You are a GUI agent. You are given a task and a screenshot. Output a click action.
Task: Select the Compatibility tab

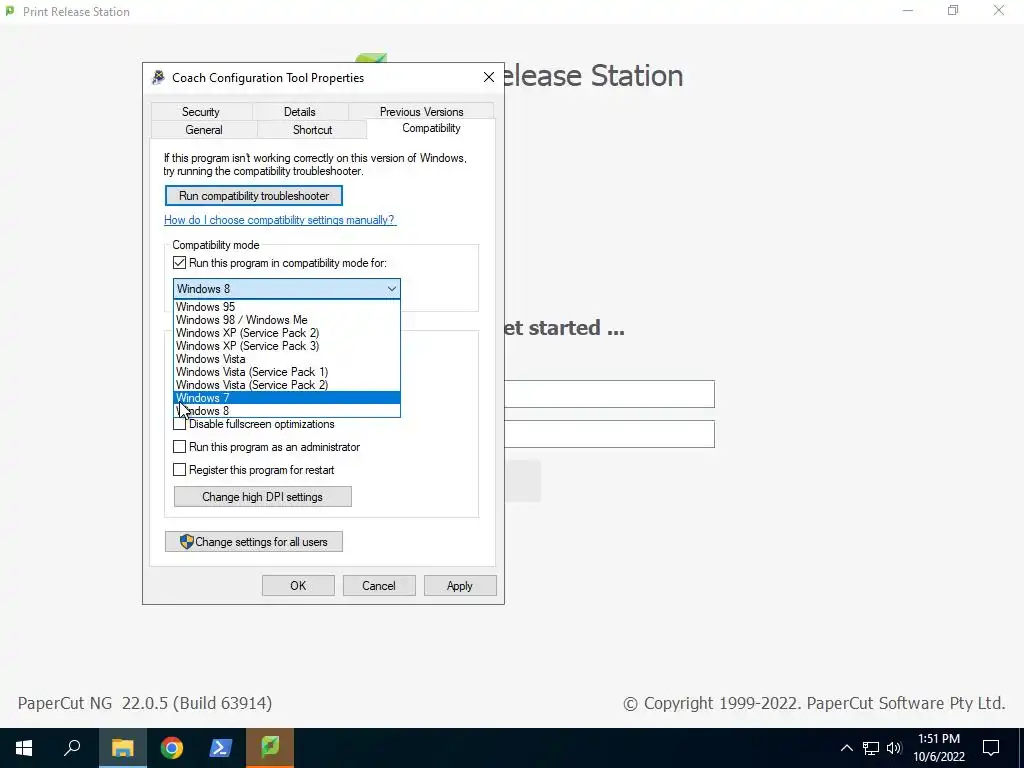point(431,128)
